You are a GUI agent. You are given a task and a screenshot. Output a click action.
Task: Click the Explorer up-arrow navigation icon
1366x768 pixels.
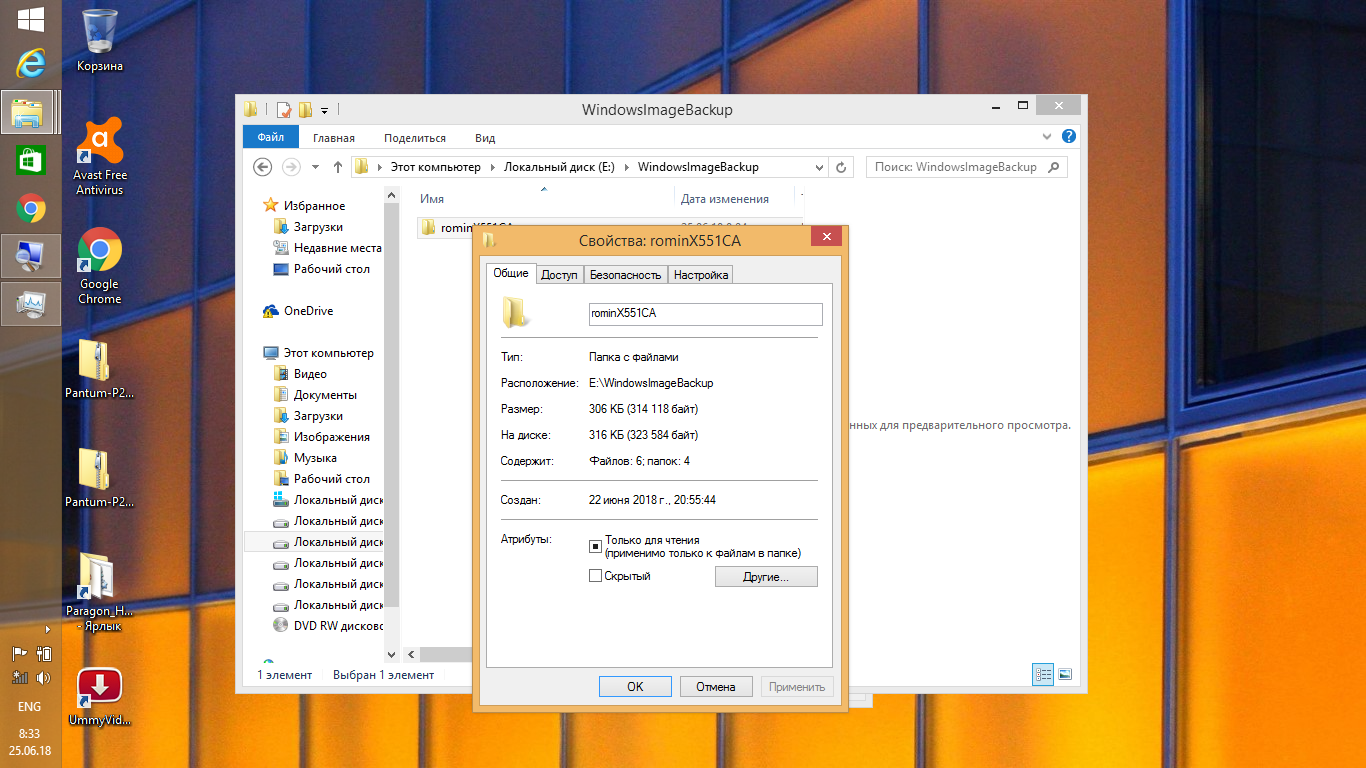point(338,167)
